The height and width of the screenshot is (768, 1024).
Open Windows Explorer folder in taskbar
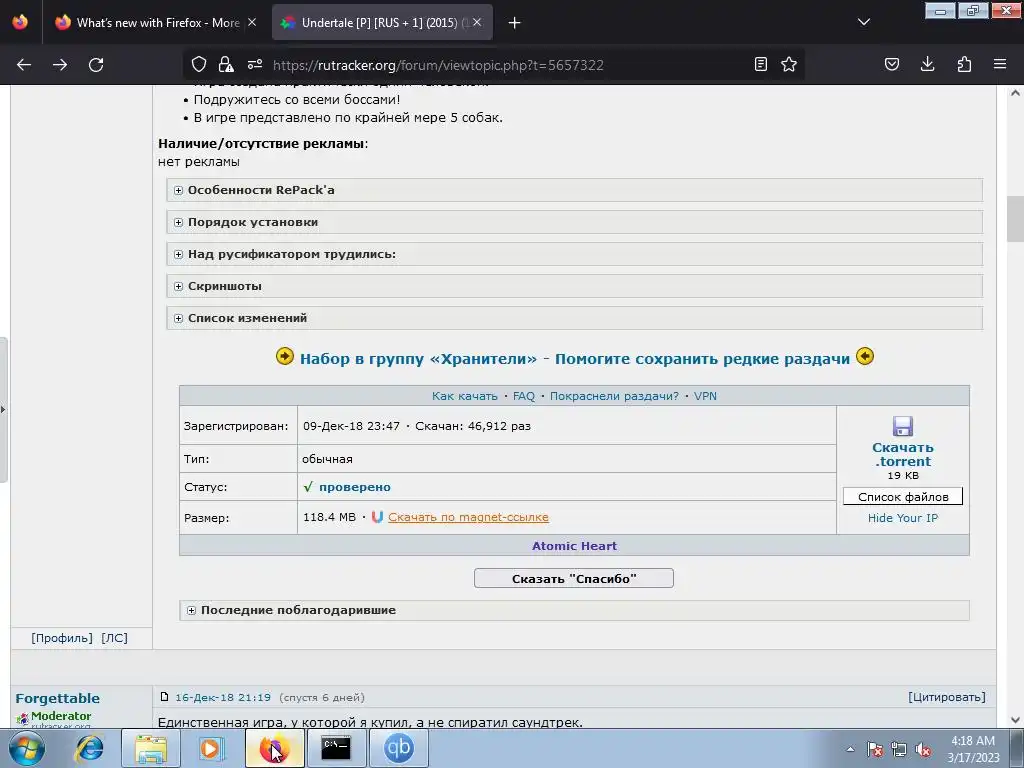[x=151, y=748]
